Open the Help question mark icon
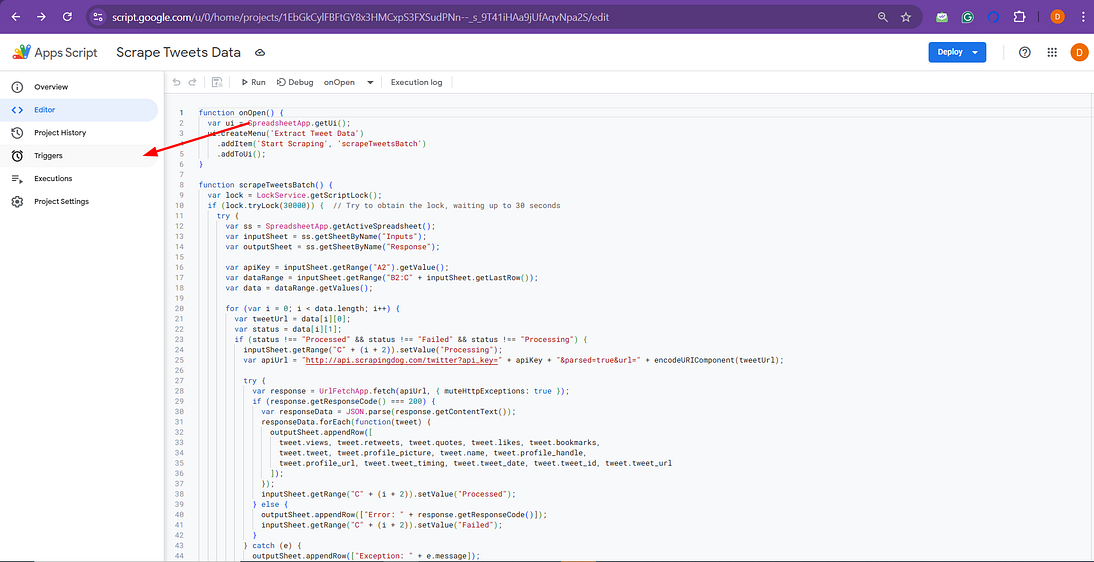This screenshot has height=562, width=1094. pos(1025,52)
